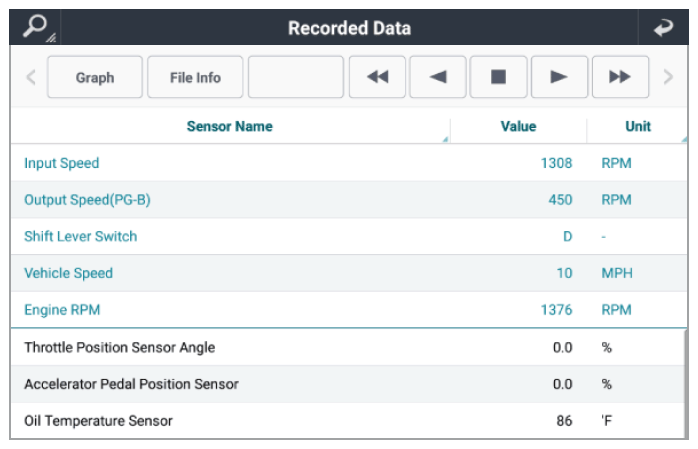This screenshot has height=449, width=698.
Task: Open File Info
Action: [195, 77]
